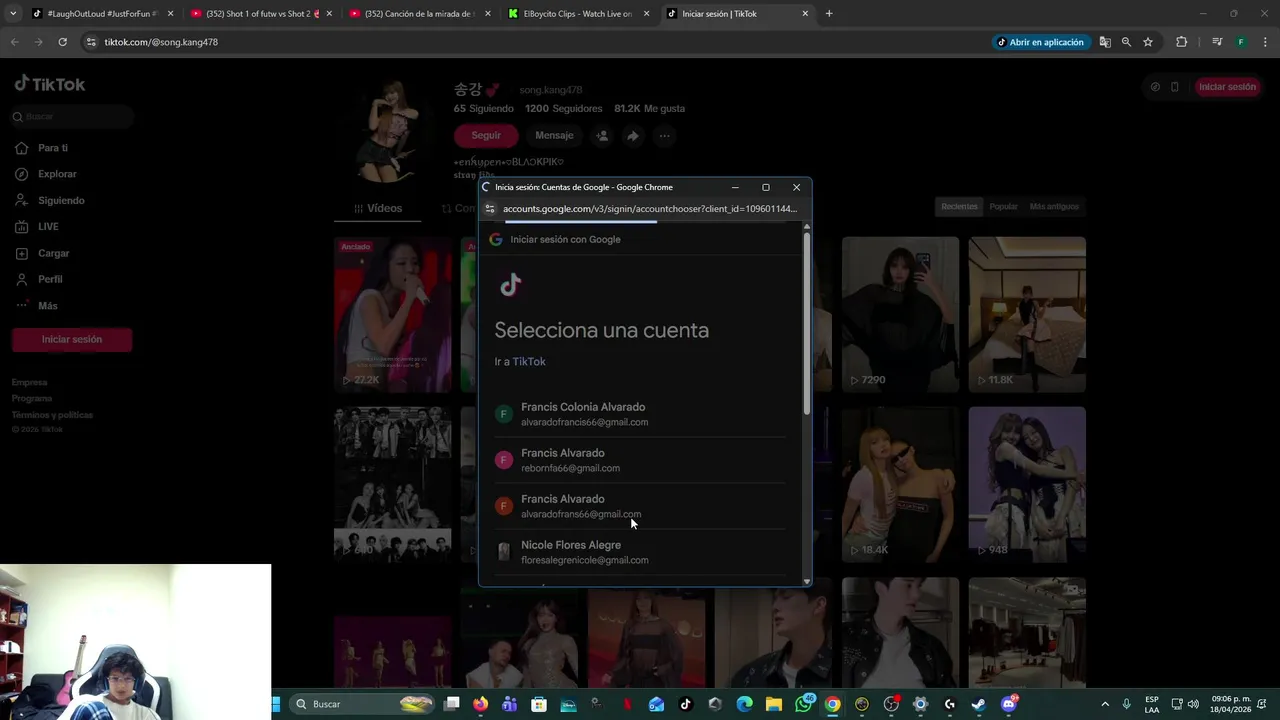View site information for tiktok.com

[91, 42]
